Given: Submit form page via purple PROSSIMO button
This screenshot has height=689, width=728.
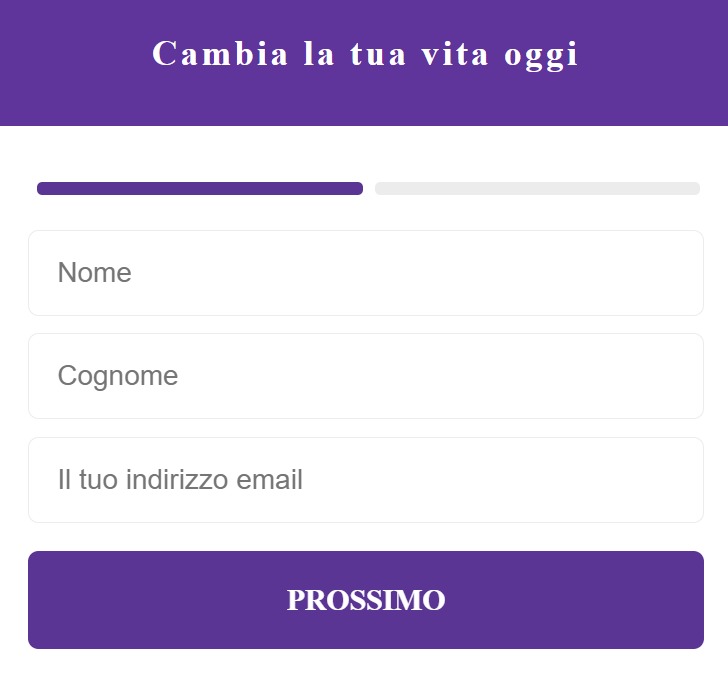Looking at the screenshot, I should 366,600.
